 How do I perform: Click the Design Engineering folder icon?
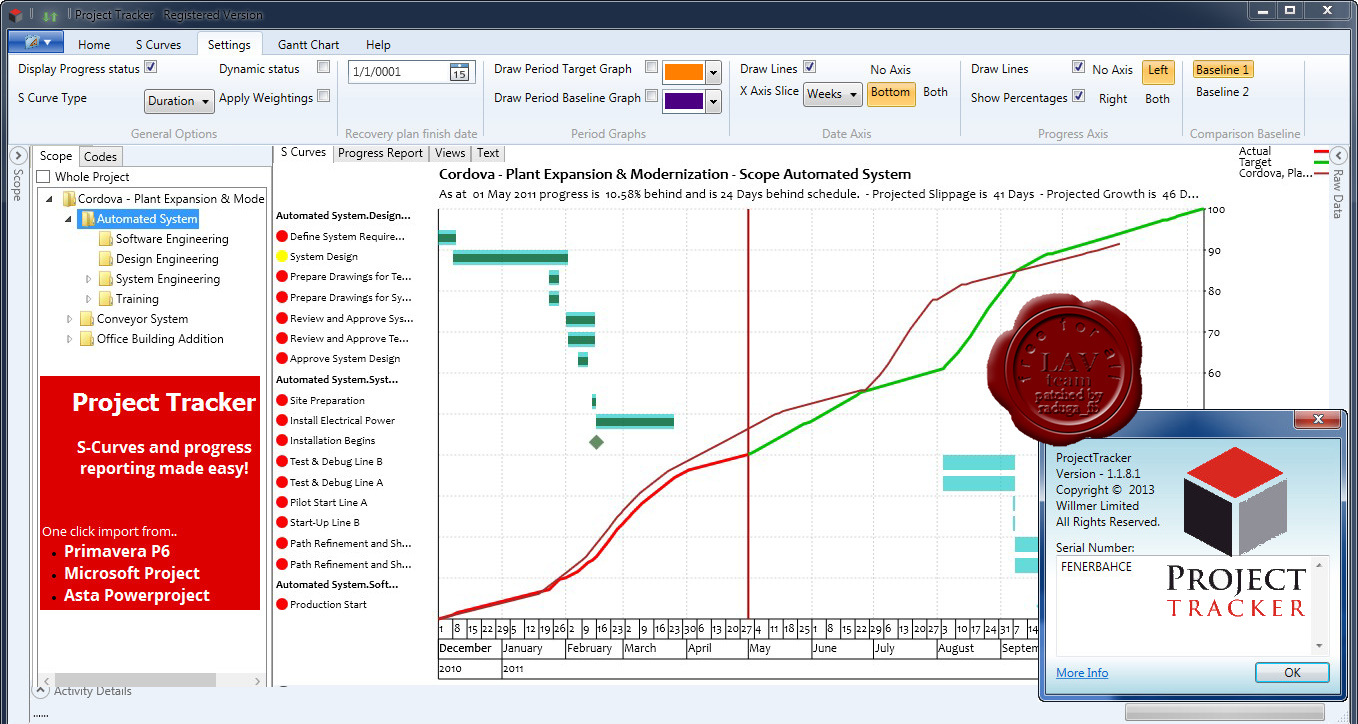[106, 259]
